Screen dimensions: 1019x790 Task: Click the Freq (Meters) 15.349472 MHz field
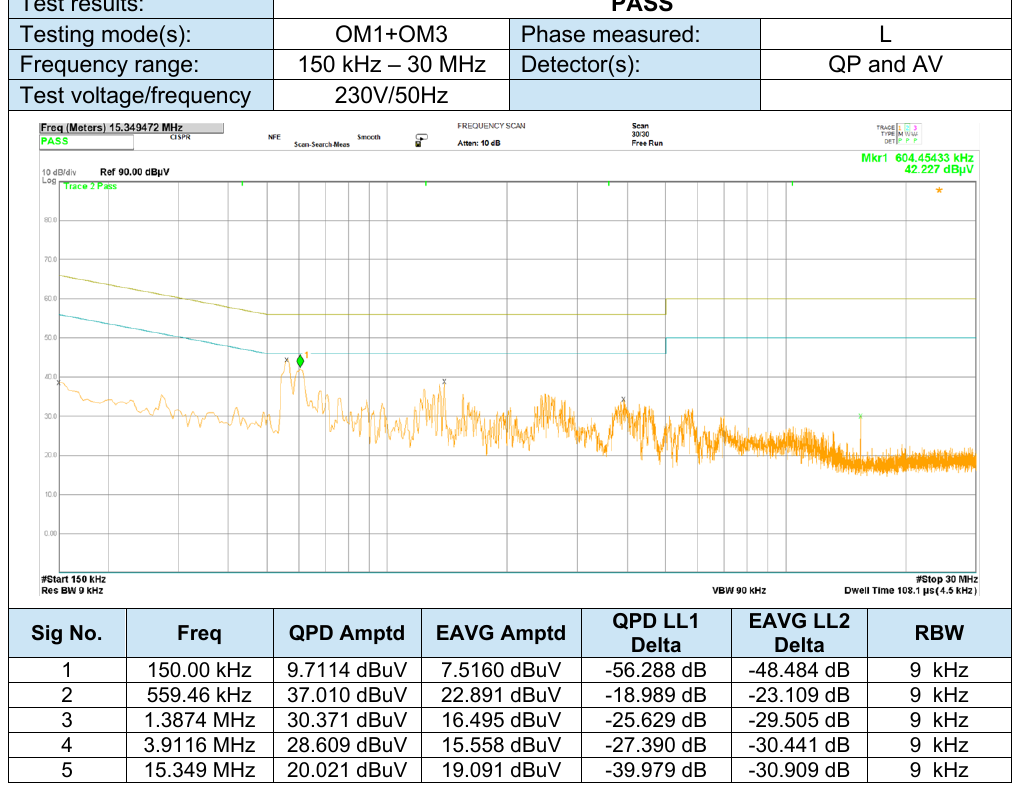click(132, 128)
